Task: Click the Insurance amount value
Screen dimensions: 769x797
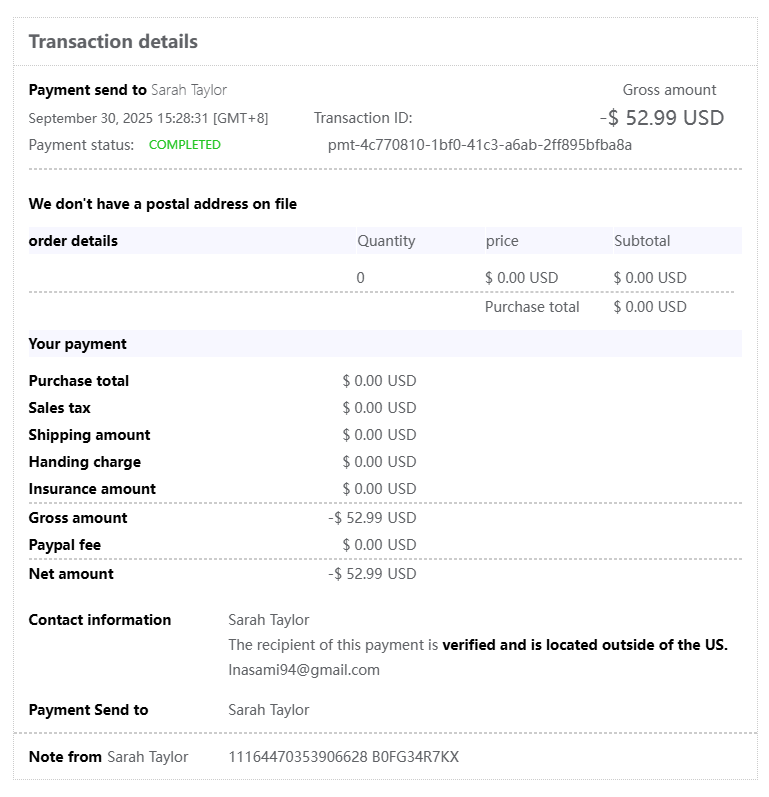Action: point(379,489)
